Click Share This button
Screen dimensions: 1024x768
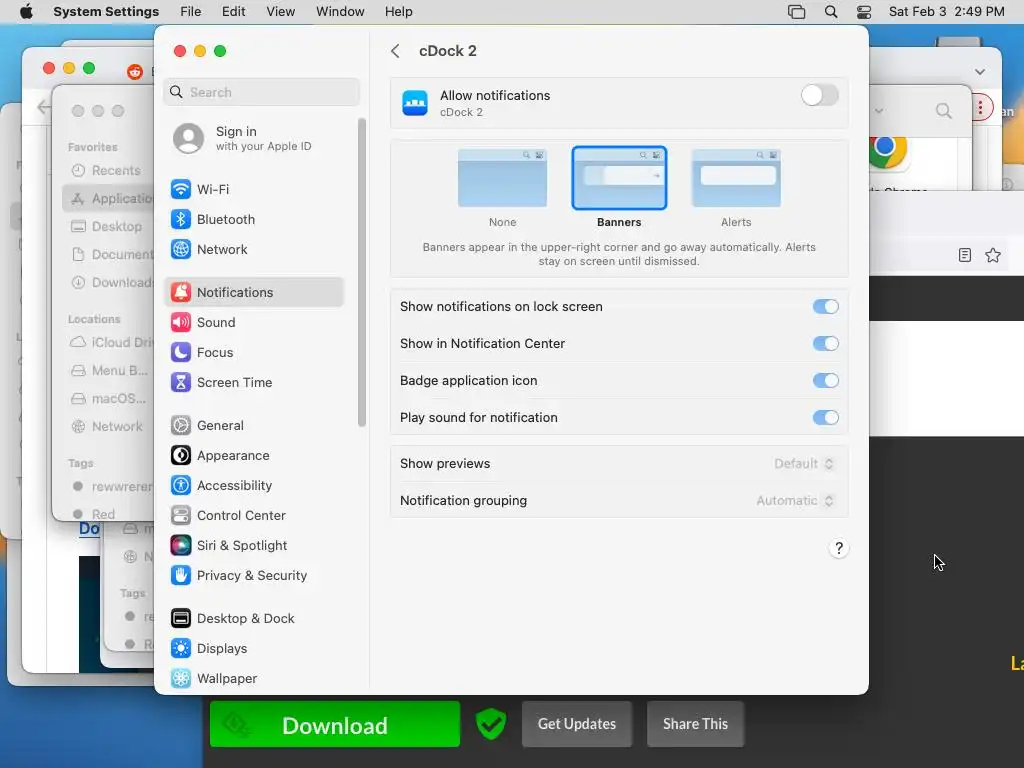coord(696,724)
